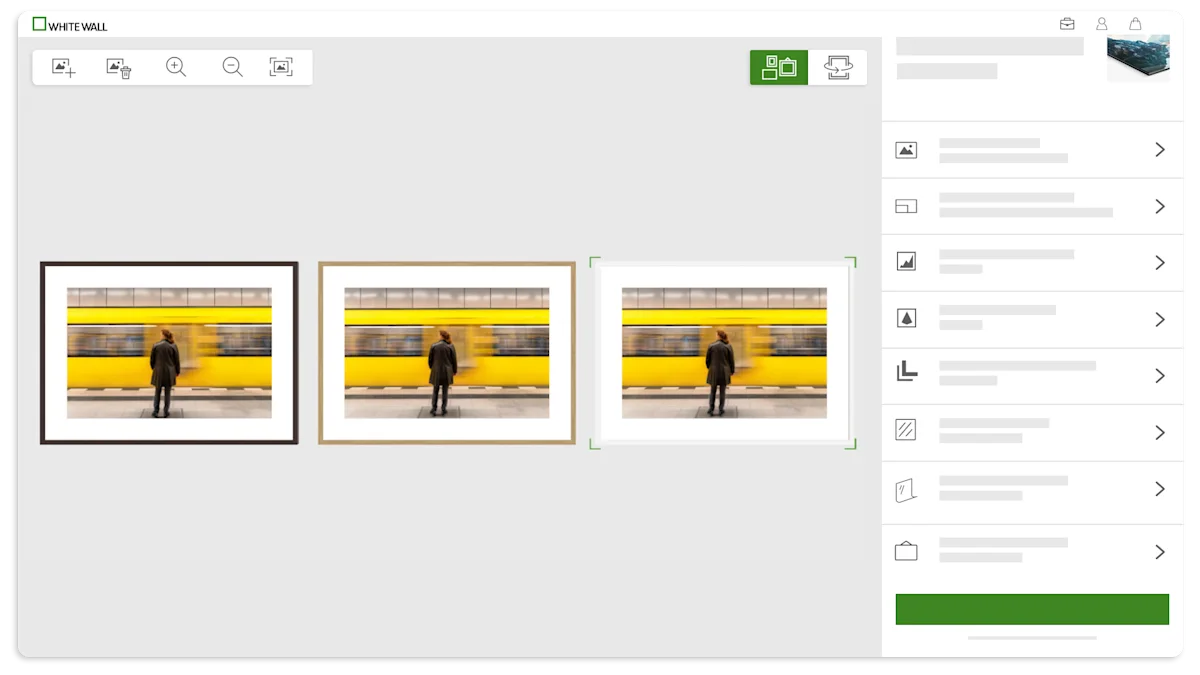Delete image using the image trash icon
Screen dimensions: 1200x675
[119, 68]
